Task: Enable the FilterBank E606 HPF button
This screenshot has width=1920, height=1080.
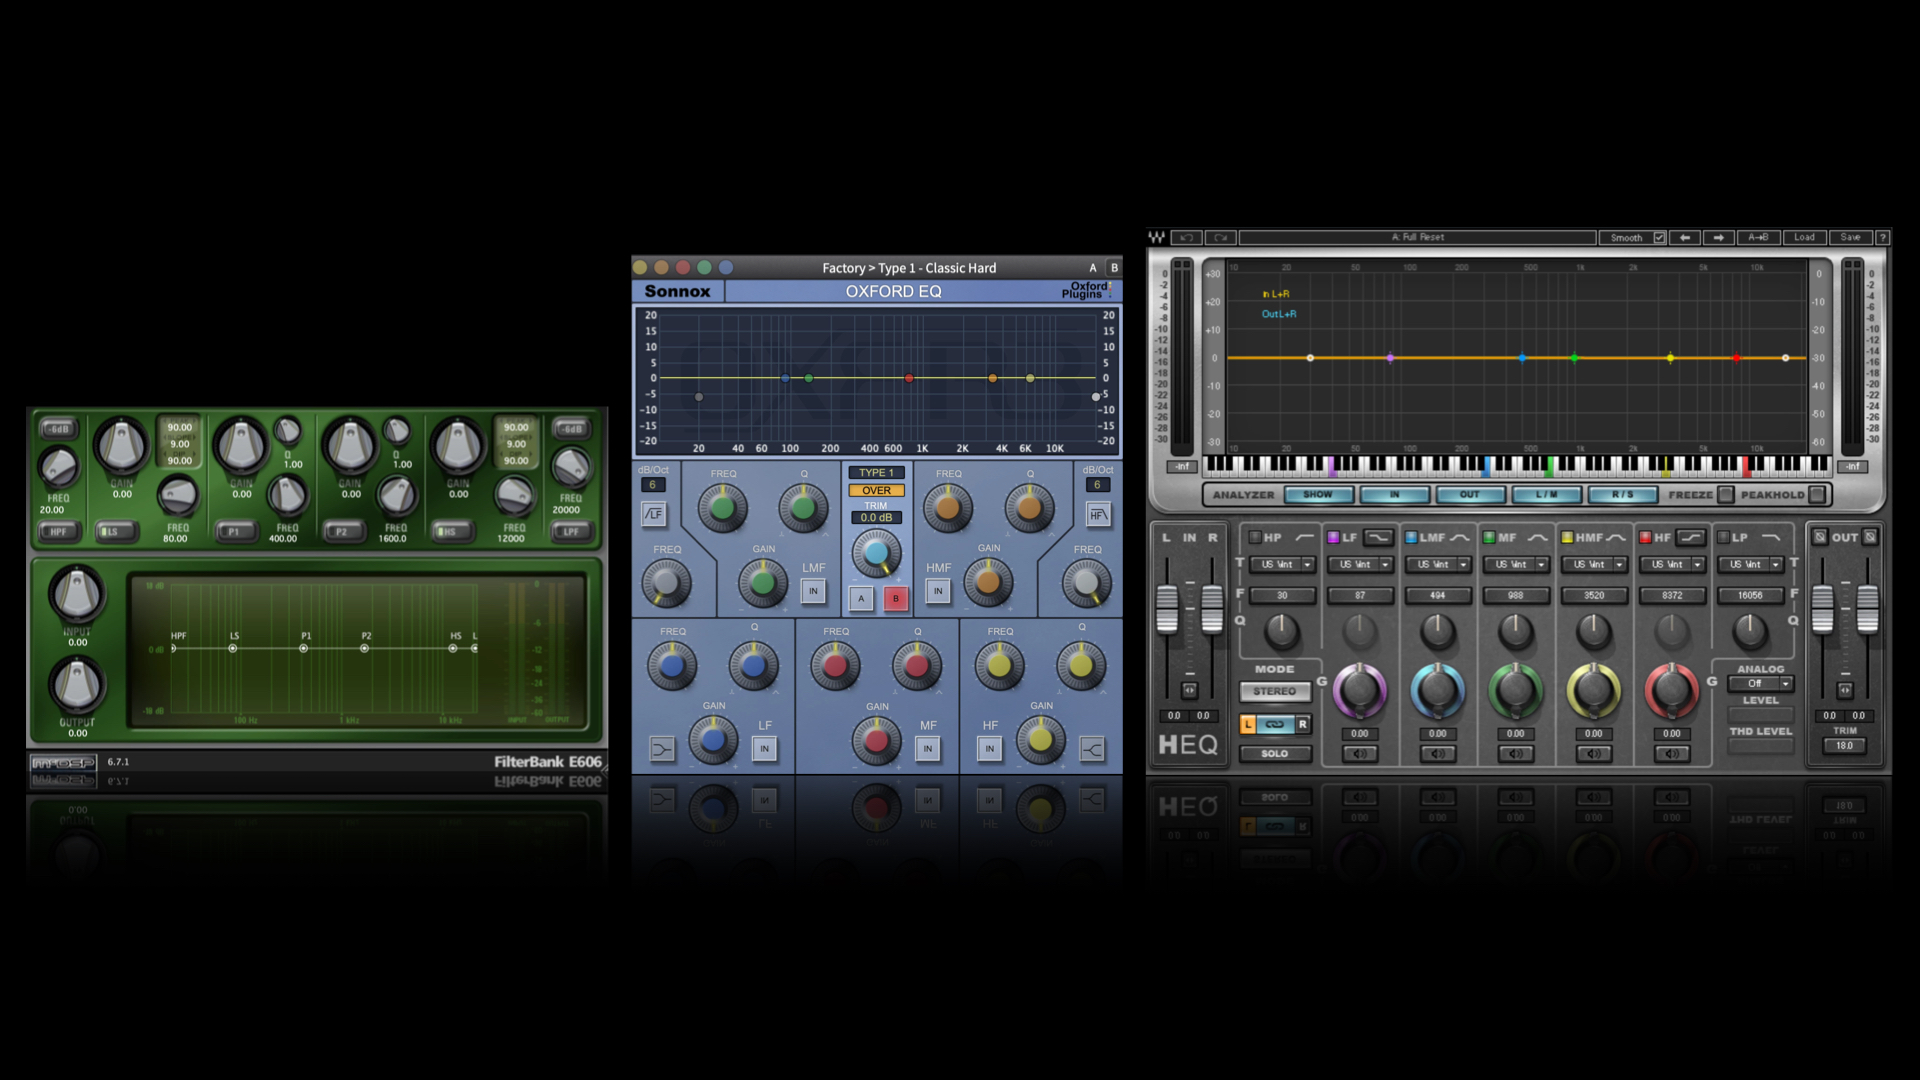Action: tap(58, 531)
